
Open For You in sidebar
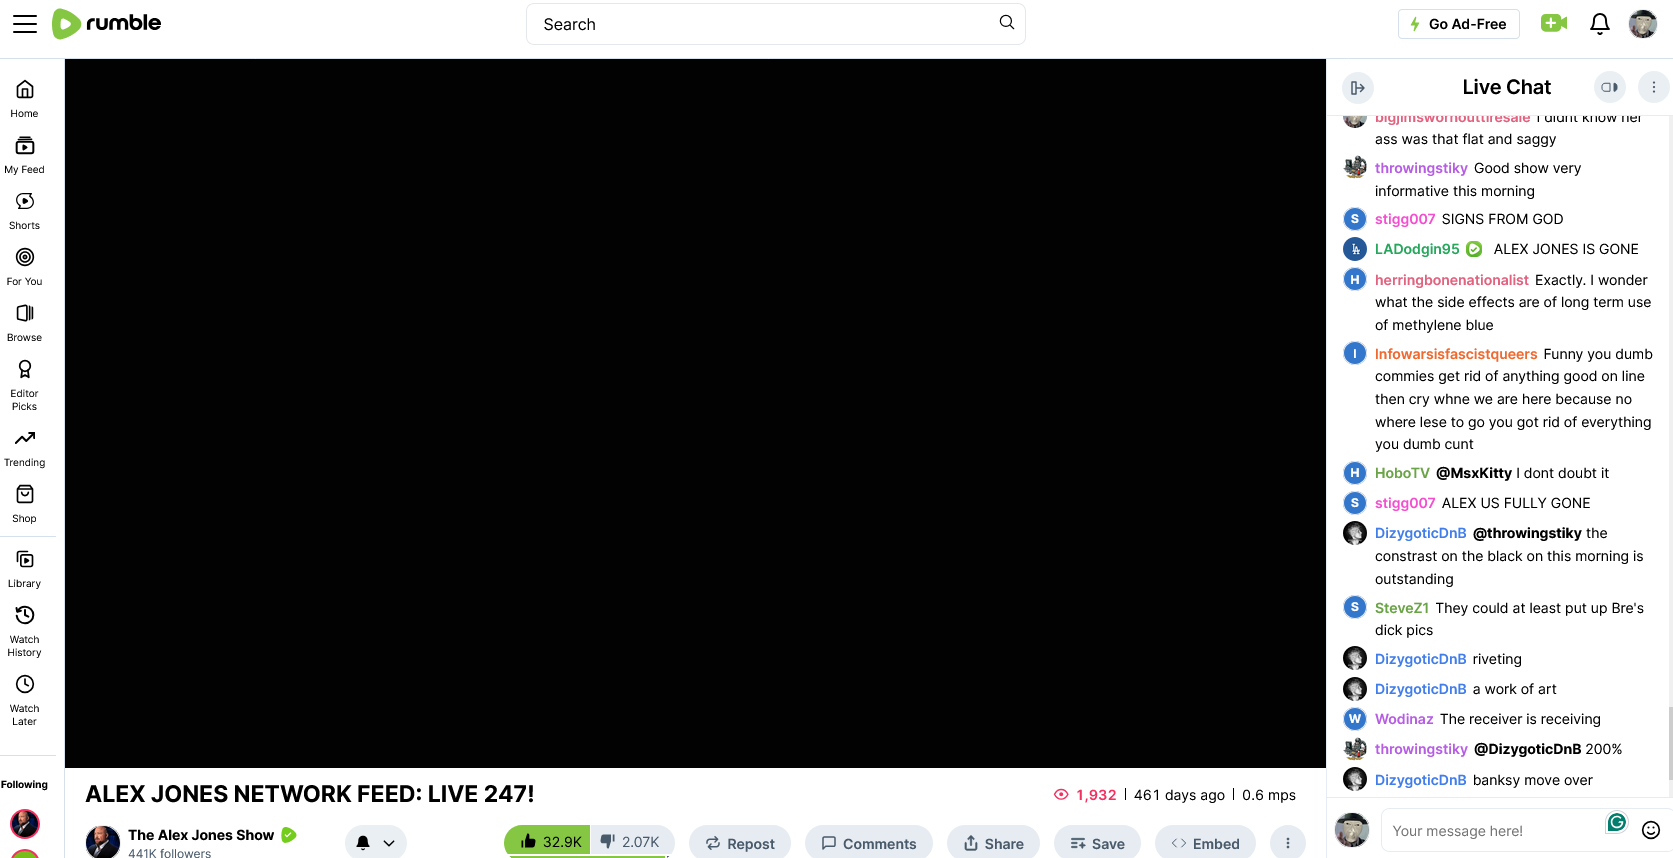tap(25, 267)
